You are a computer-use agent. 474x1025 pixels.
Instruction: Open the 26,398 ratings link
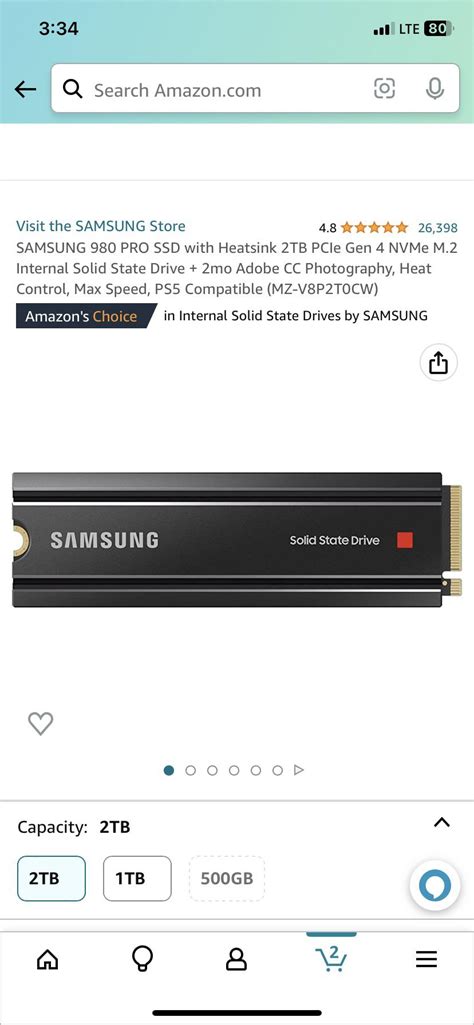[x=437, y=227]
